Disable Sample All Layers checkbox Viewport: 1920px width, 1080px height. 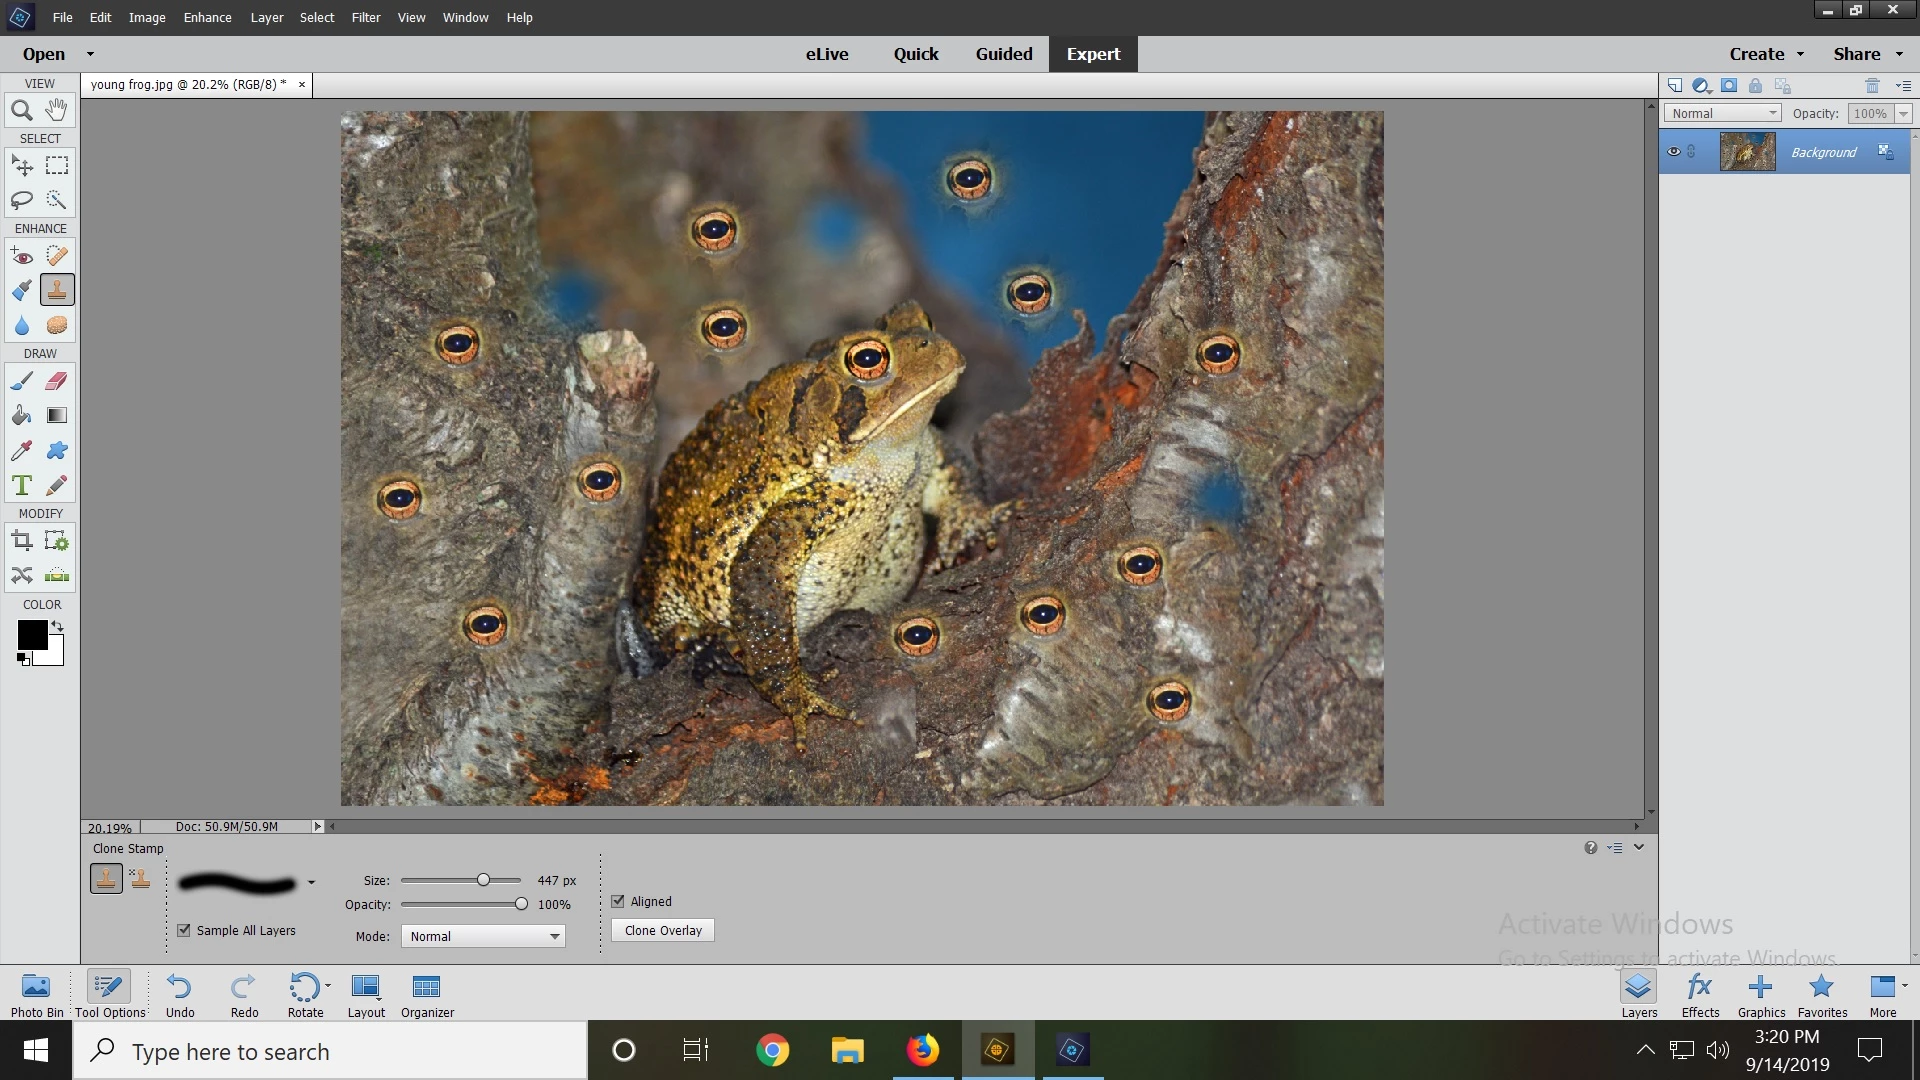click(x=184, y=930)
